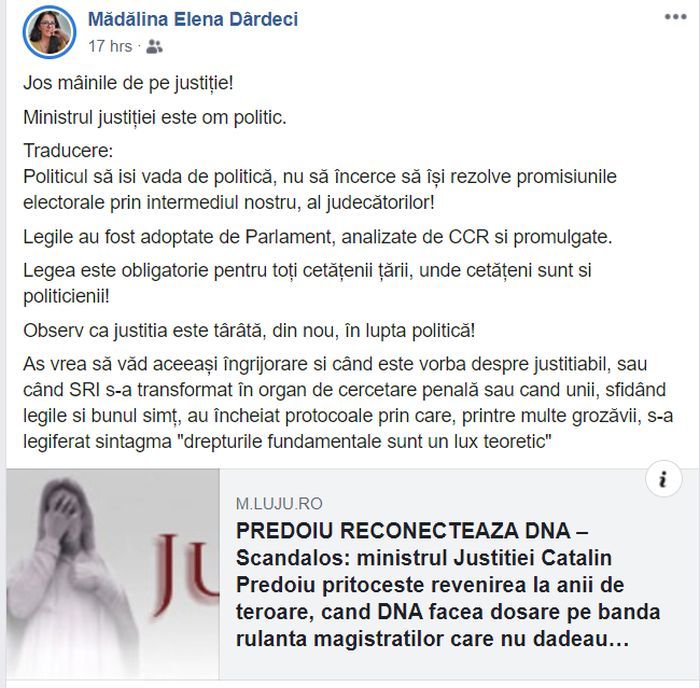Click the friends audience icon beside 17 hrs
The height and width of the screenshot is (688, 700).
pyautogui.click(x=154, y=46)
